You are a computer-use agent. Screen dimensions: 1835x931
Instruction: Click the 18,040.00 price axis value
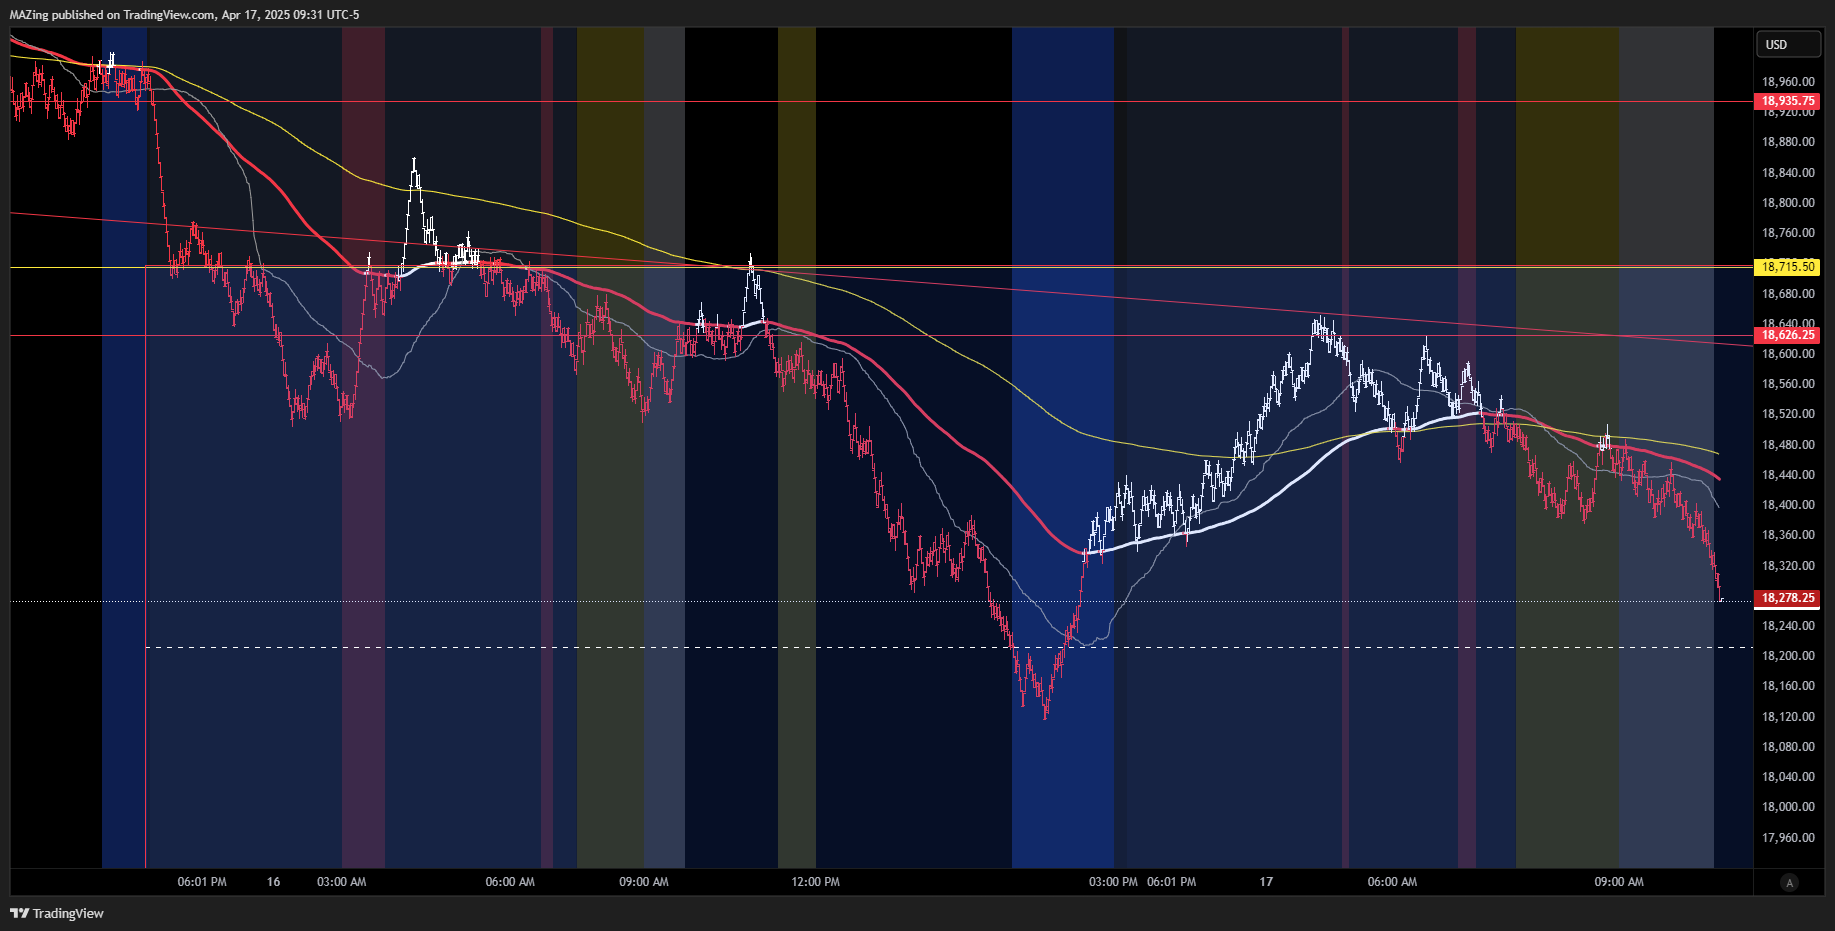coord(1788,777)
